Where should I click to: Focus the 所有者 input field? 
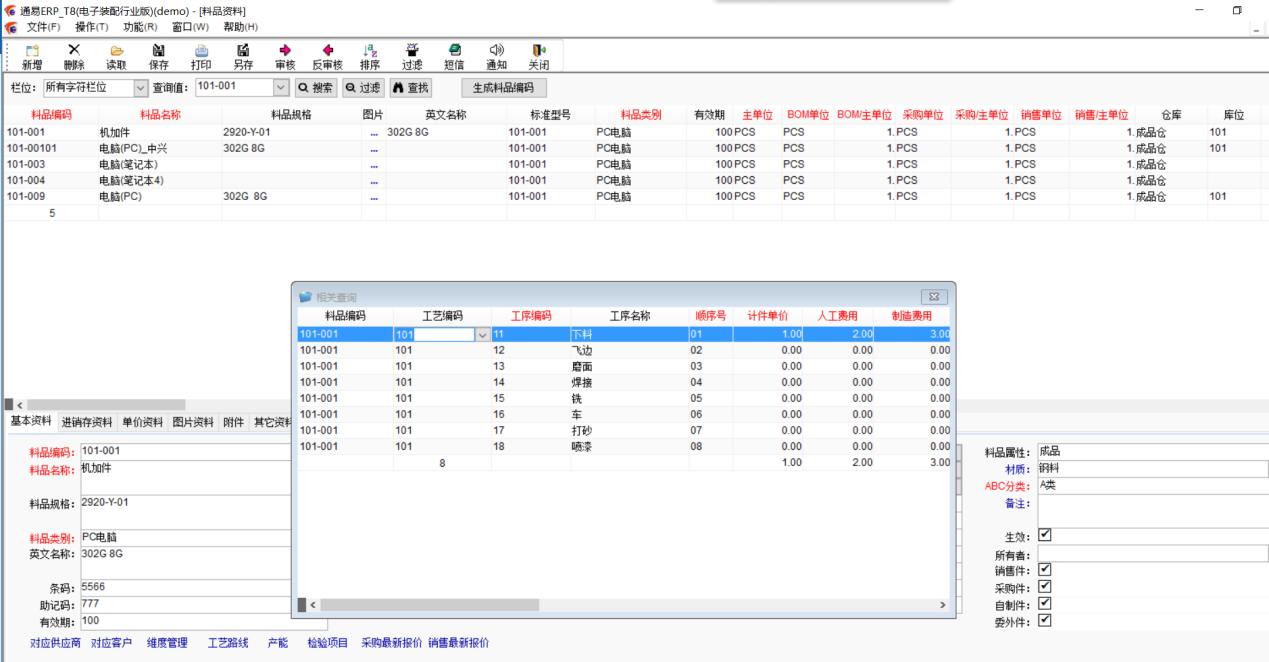click(x=1152, y=553)
